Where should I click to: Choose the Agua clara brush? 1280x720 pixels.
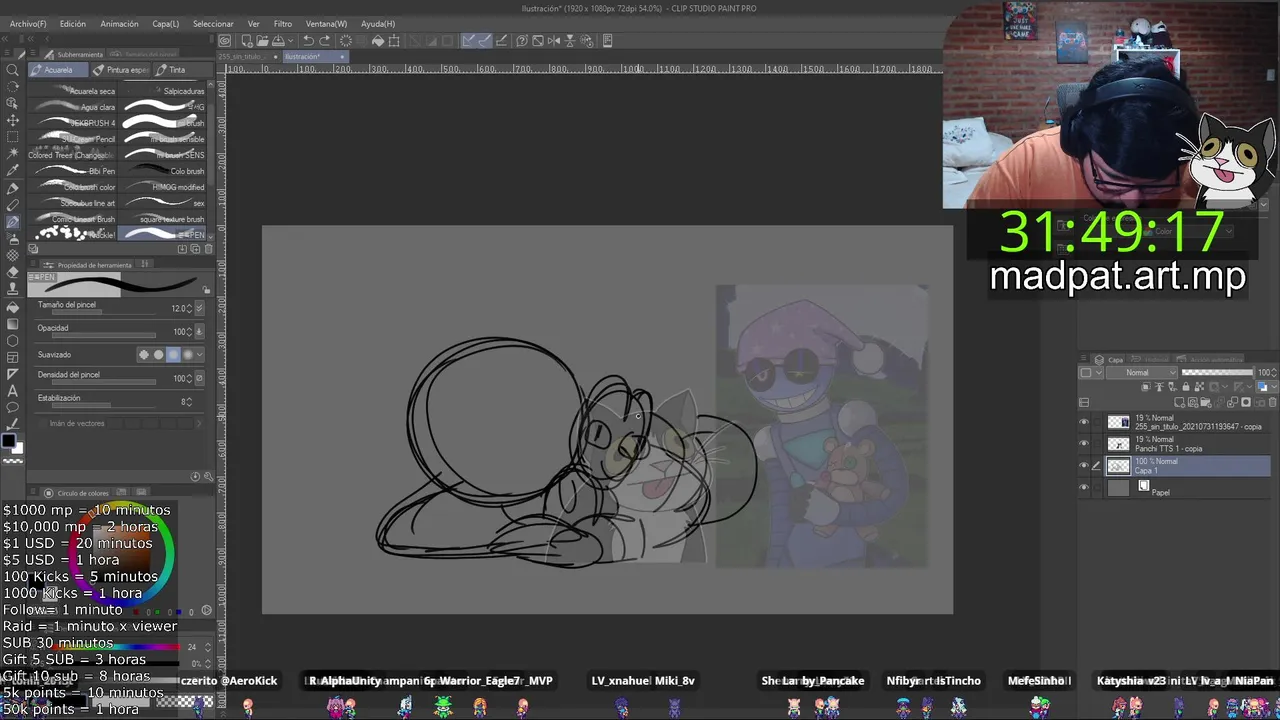tap(73, 107)
